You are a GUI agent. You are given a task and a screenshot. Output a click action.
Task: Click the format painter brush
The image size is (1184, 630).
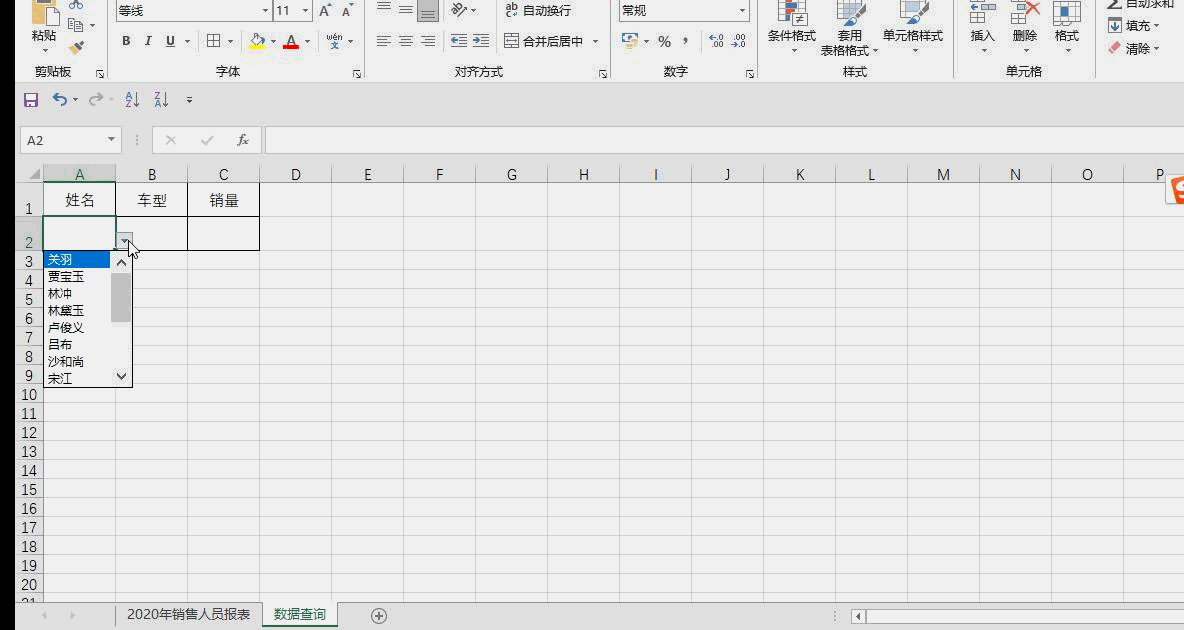click(76, 48)
